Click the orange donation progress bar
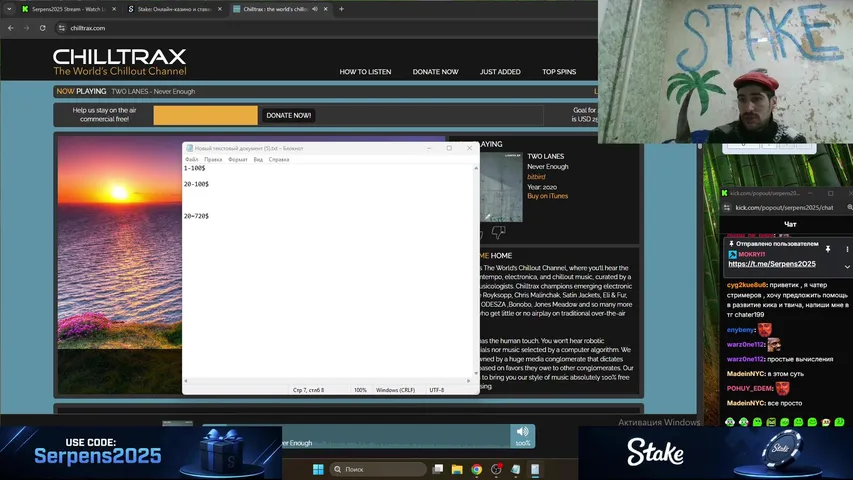Screen dimensions: 853x480 (206, 115)
